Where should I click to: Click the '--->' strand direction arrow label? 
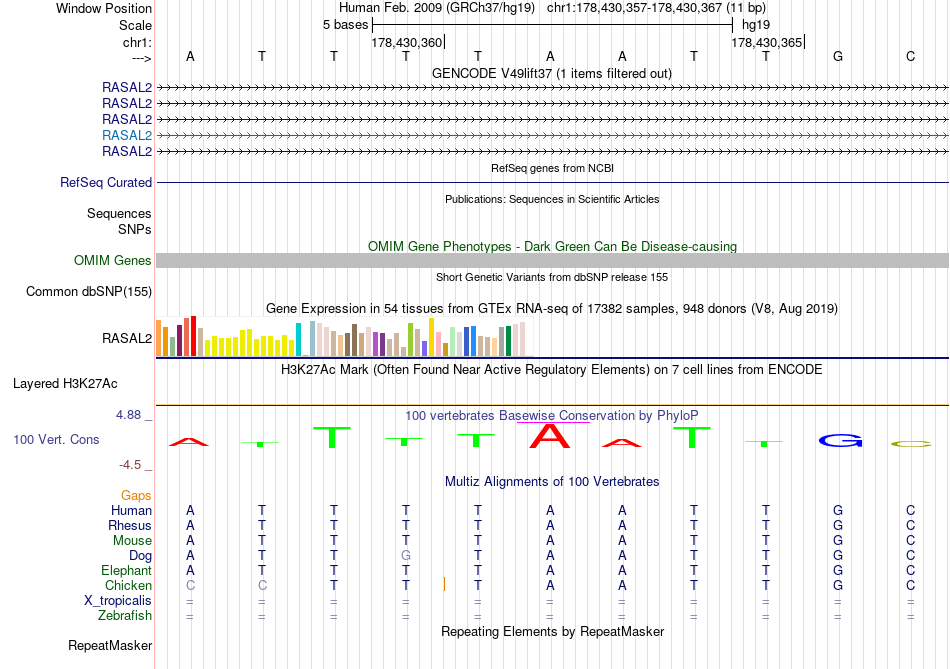tap(142, 58)
